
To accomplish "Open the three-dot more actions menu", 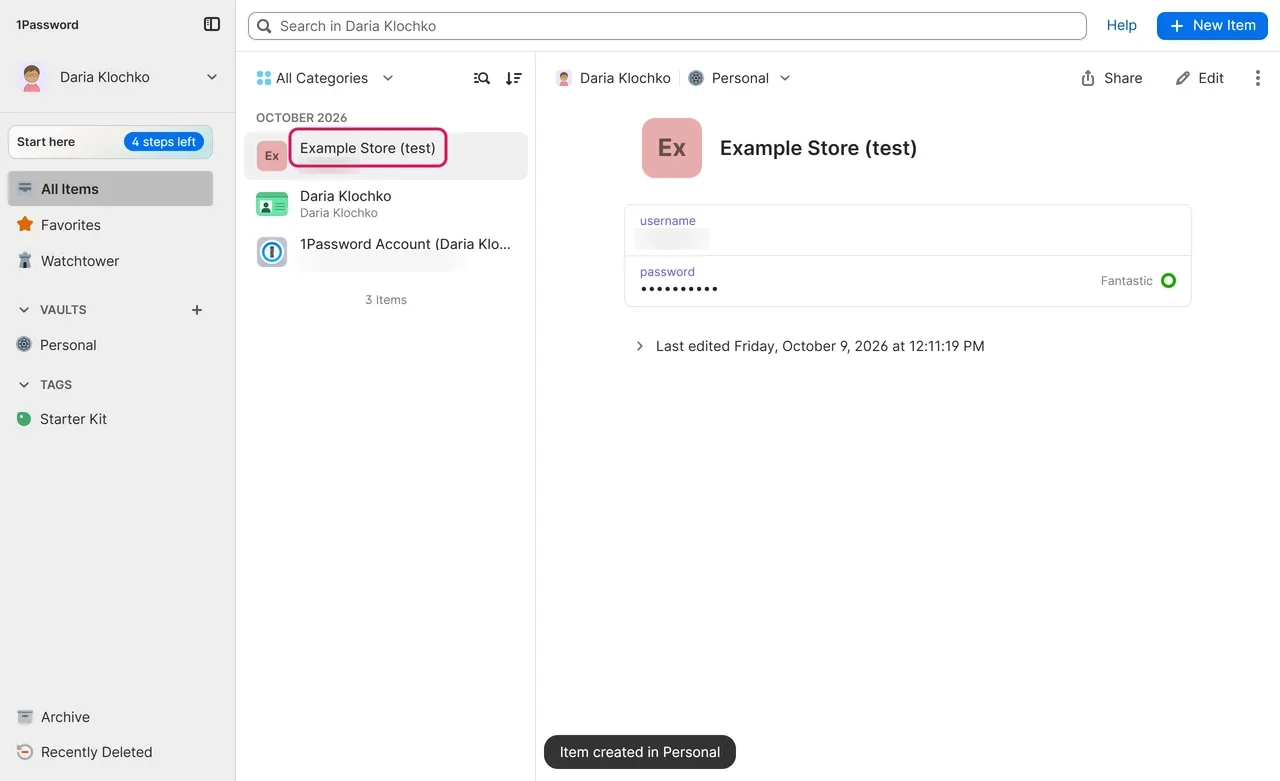I will click(x=1257, y=78).
